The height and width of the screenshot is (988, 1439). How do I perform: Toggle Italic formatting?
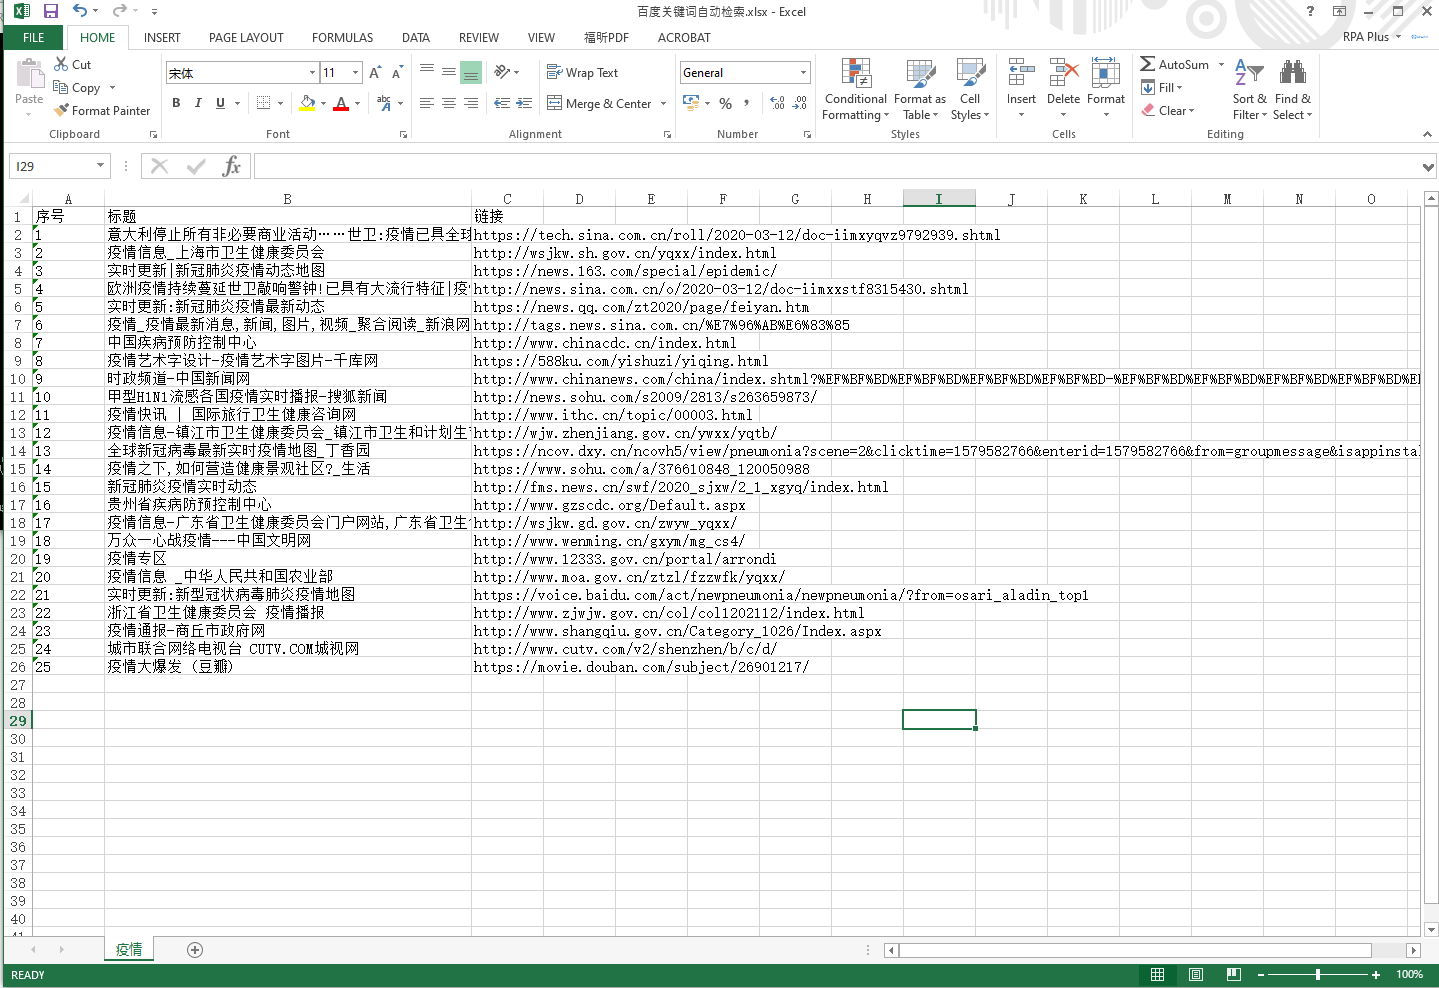198,103
